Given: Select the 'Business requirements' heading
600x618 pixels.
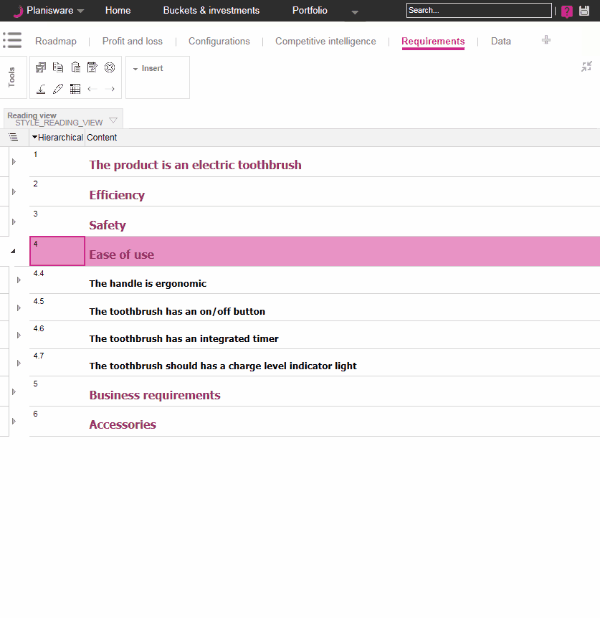Looking at the screenshot, I should click(155, 395).
